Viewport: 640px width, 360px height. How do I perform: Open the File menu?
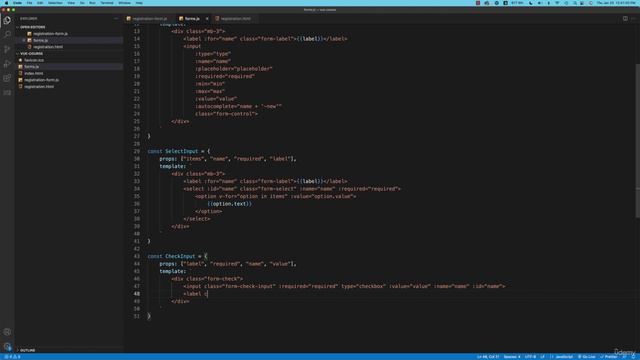coord(29,3)
